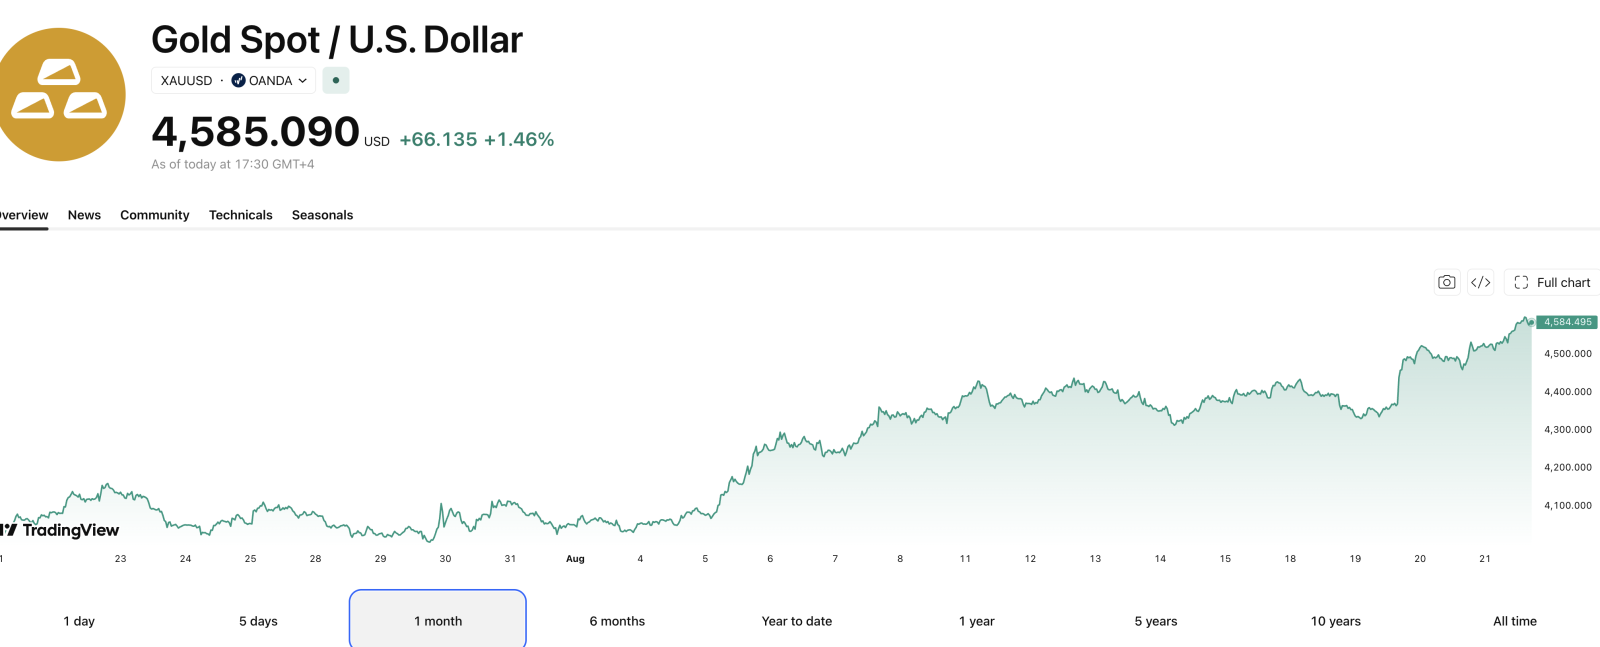The image size is (1600, 647).
Task: Go to the Technicals tab
Action: coord(241,215)
